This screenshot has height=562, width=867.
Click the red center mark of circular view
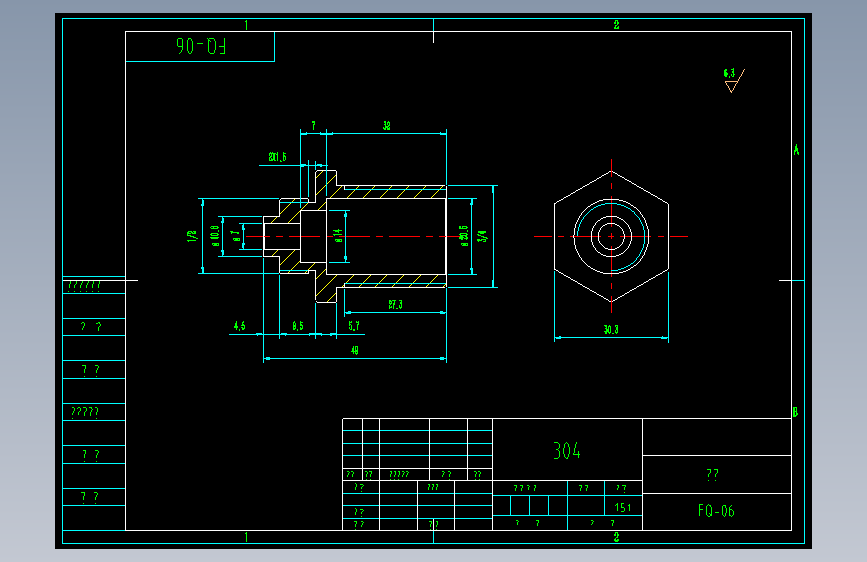pyautogui.click(x=612, y=236)
